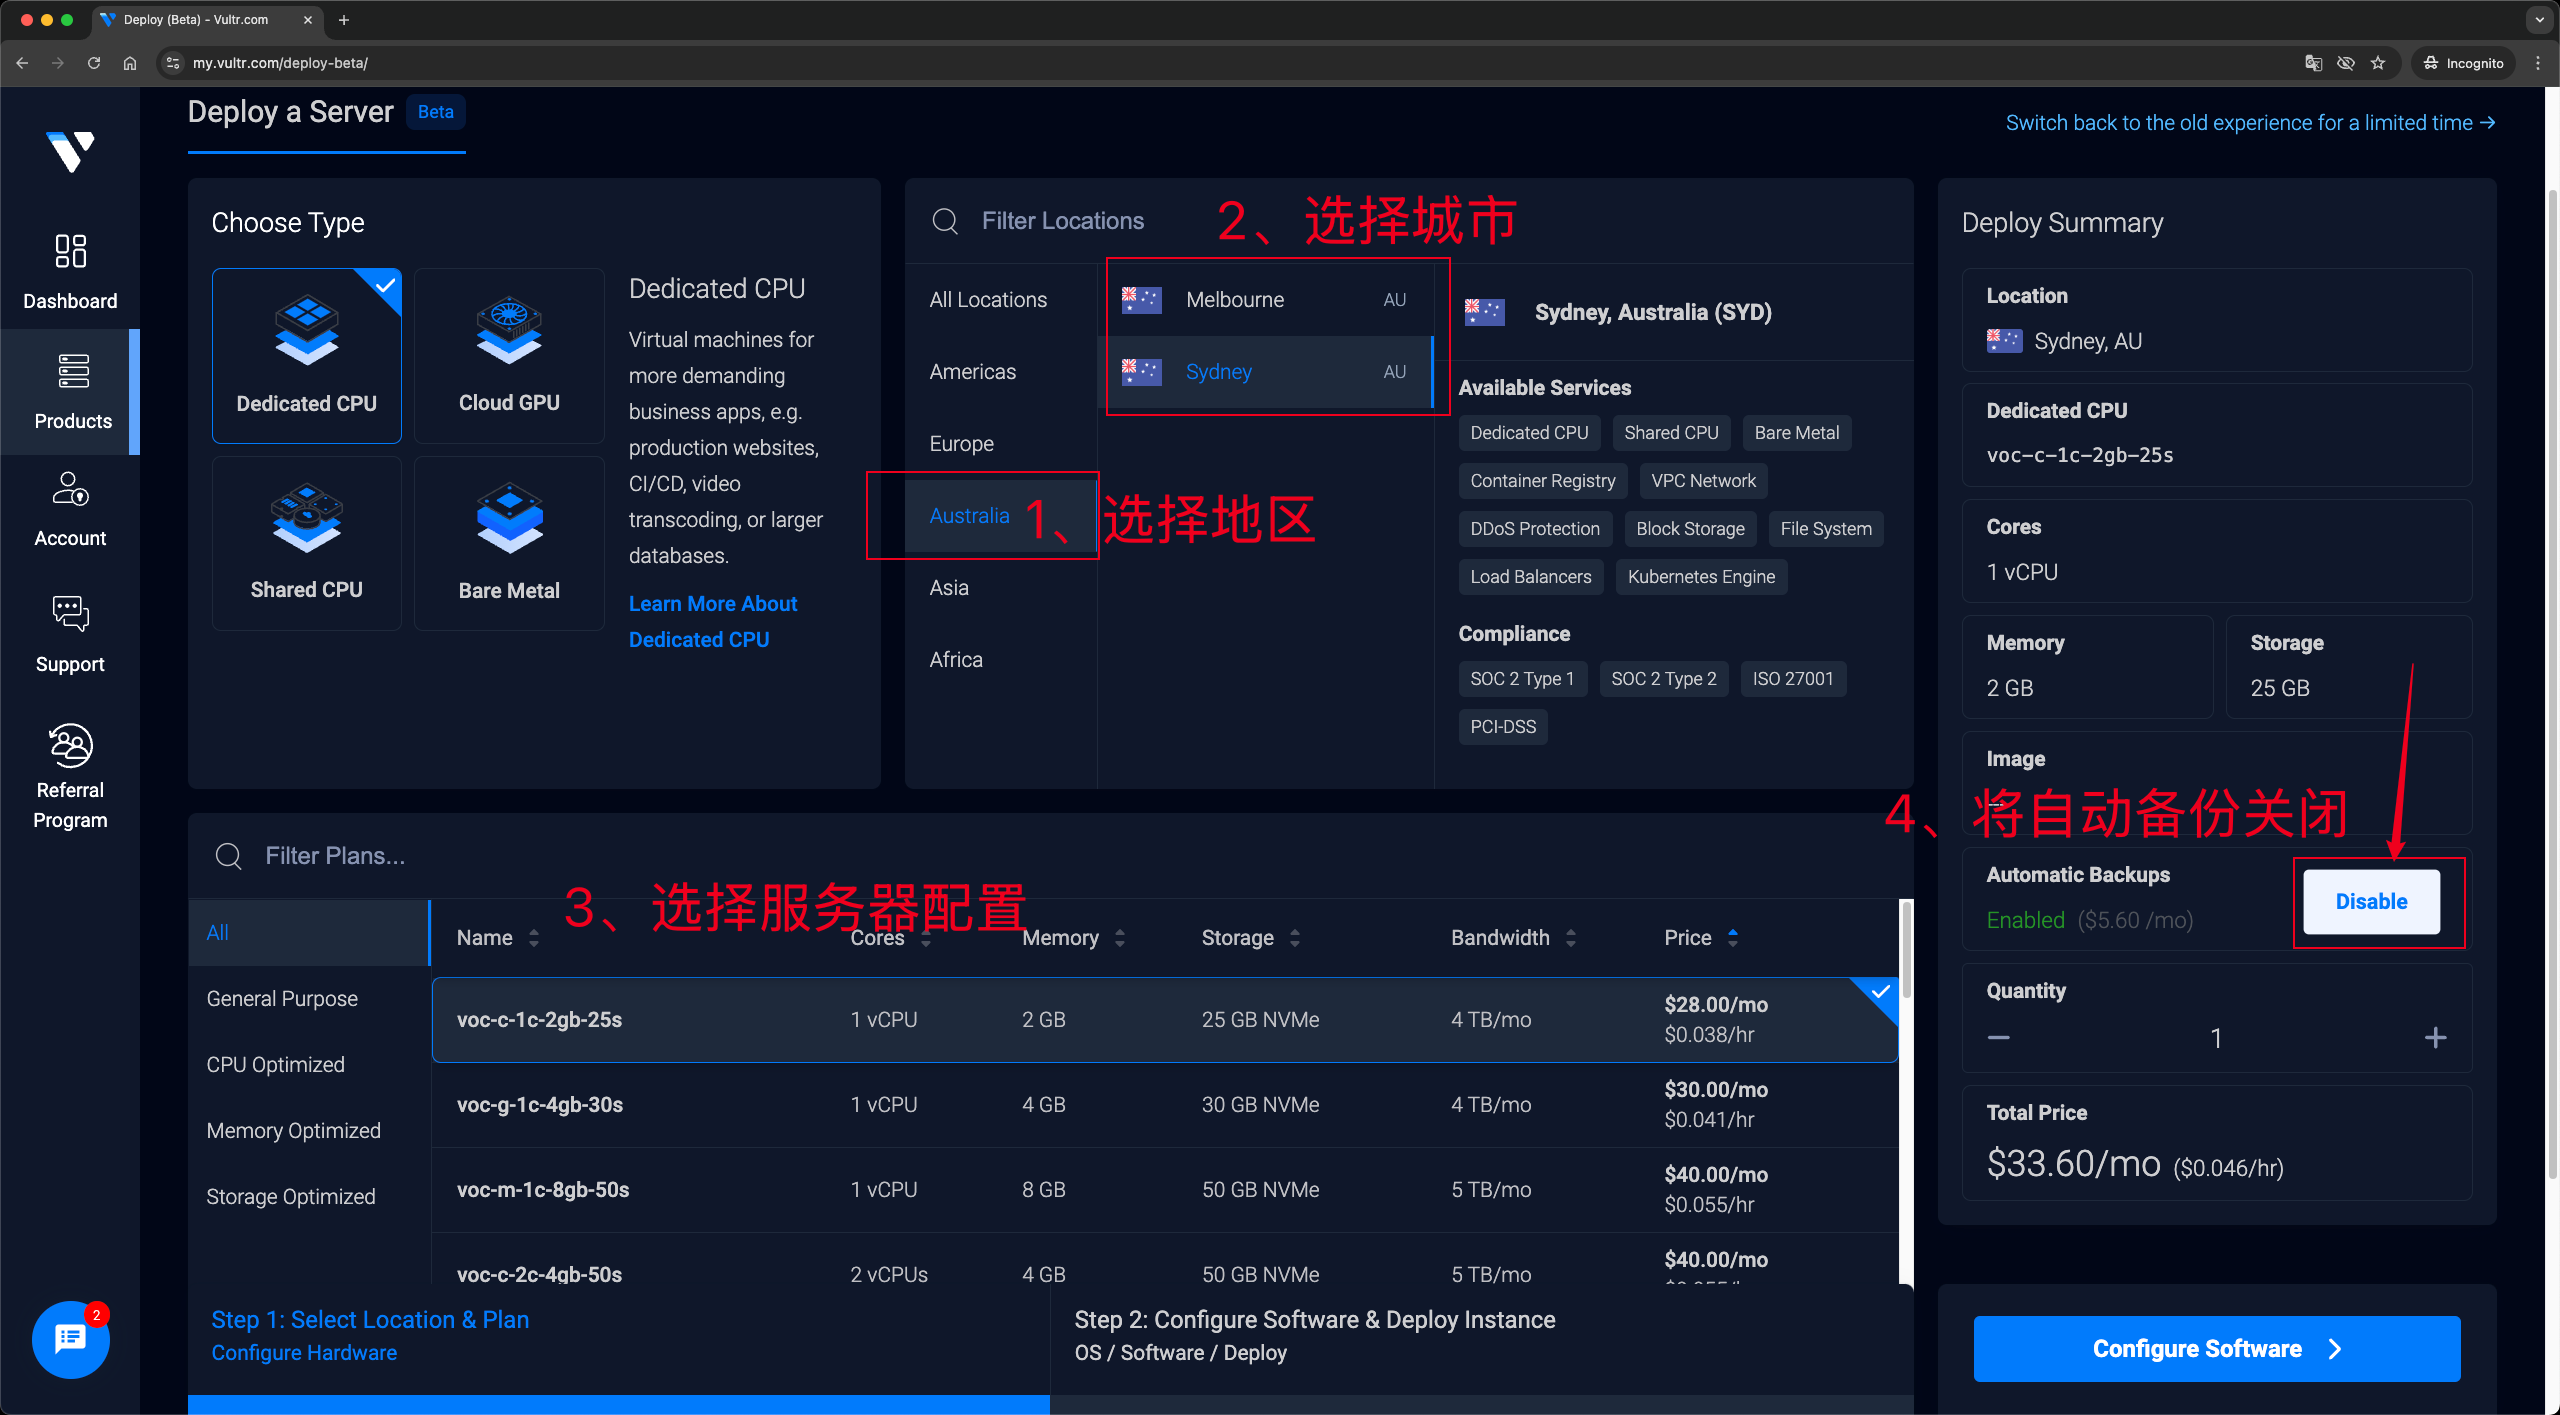Choose the Shared CPU server type

[306, 543]
